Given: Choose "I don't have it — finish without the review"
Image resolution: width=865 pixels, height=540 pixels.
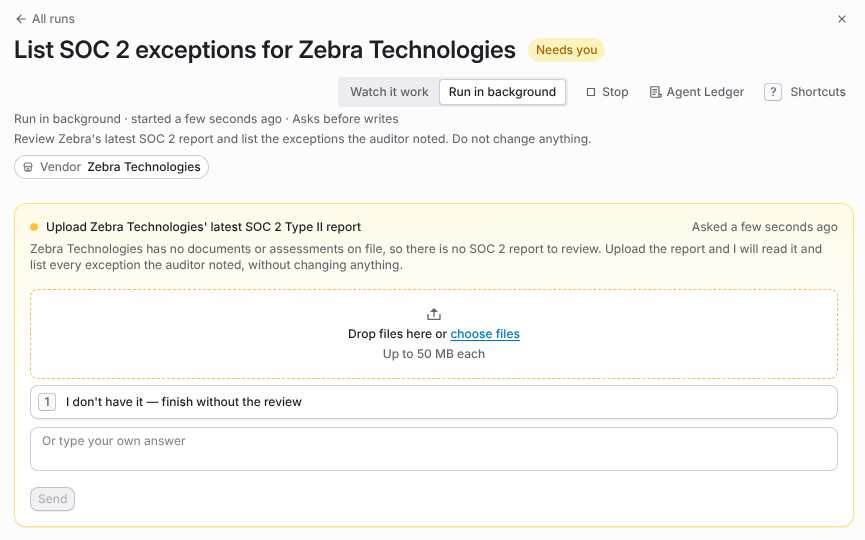Looking at the screenshot, I should tap(434, 402).
